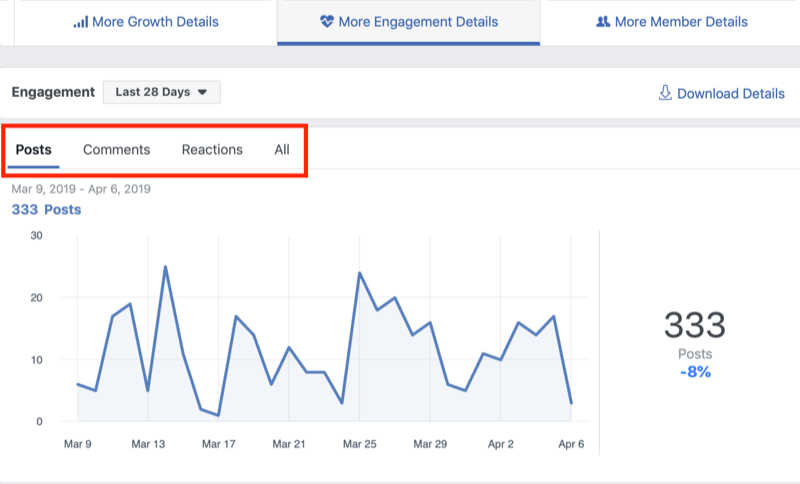Switch to the Comments tab
Screen dimensions: 800x484
point(116,150)
